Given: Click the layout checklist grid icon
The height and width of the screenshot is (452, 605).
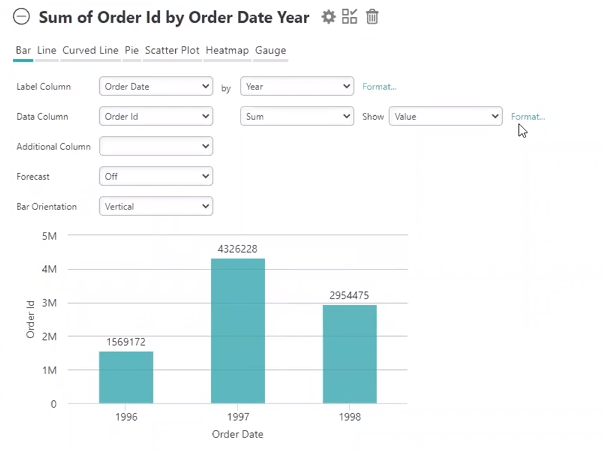Looking at the screenshot, I should tap(350, 17).
